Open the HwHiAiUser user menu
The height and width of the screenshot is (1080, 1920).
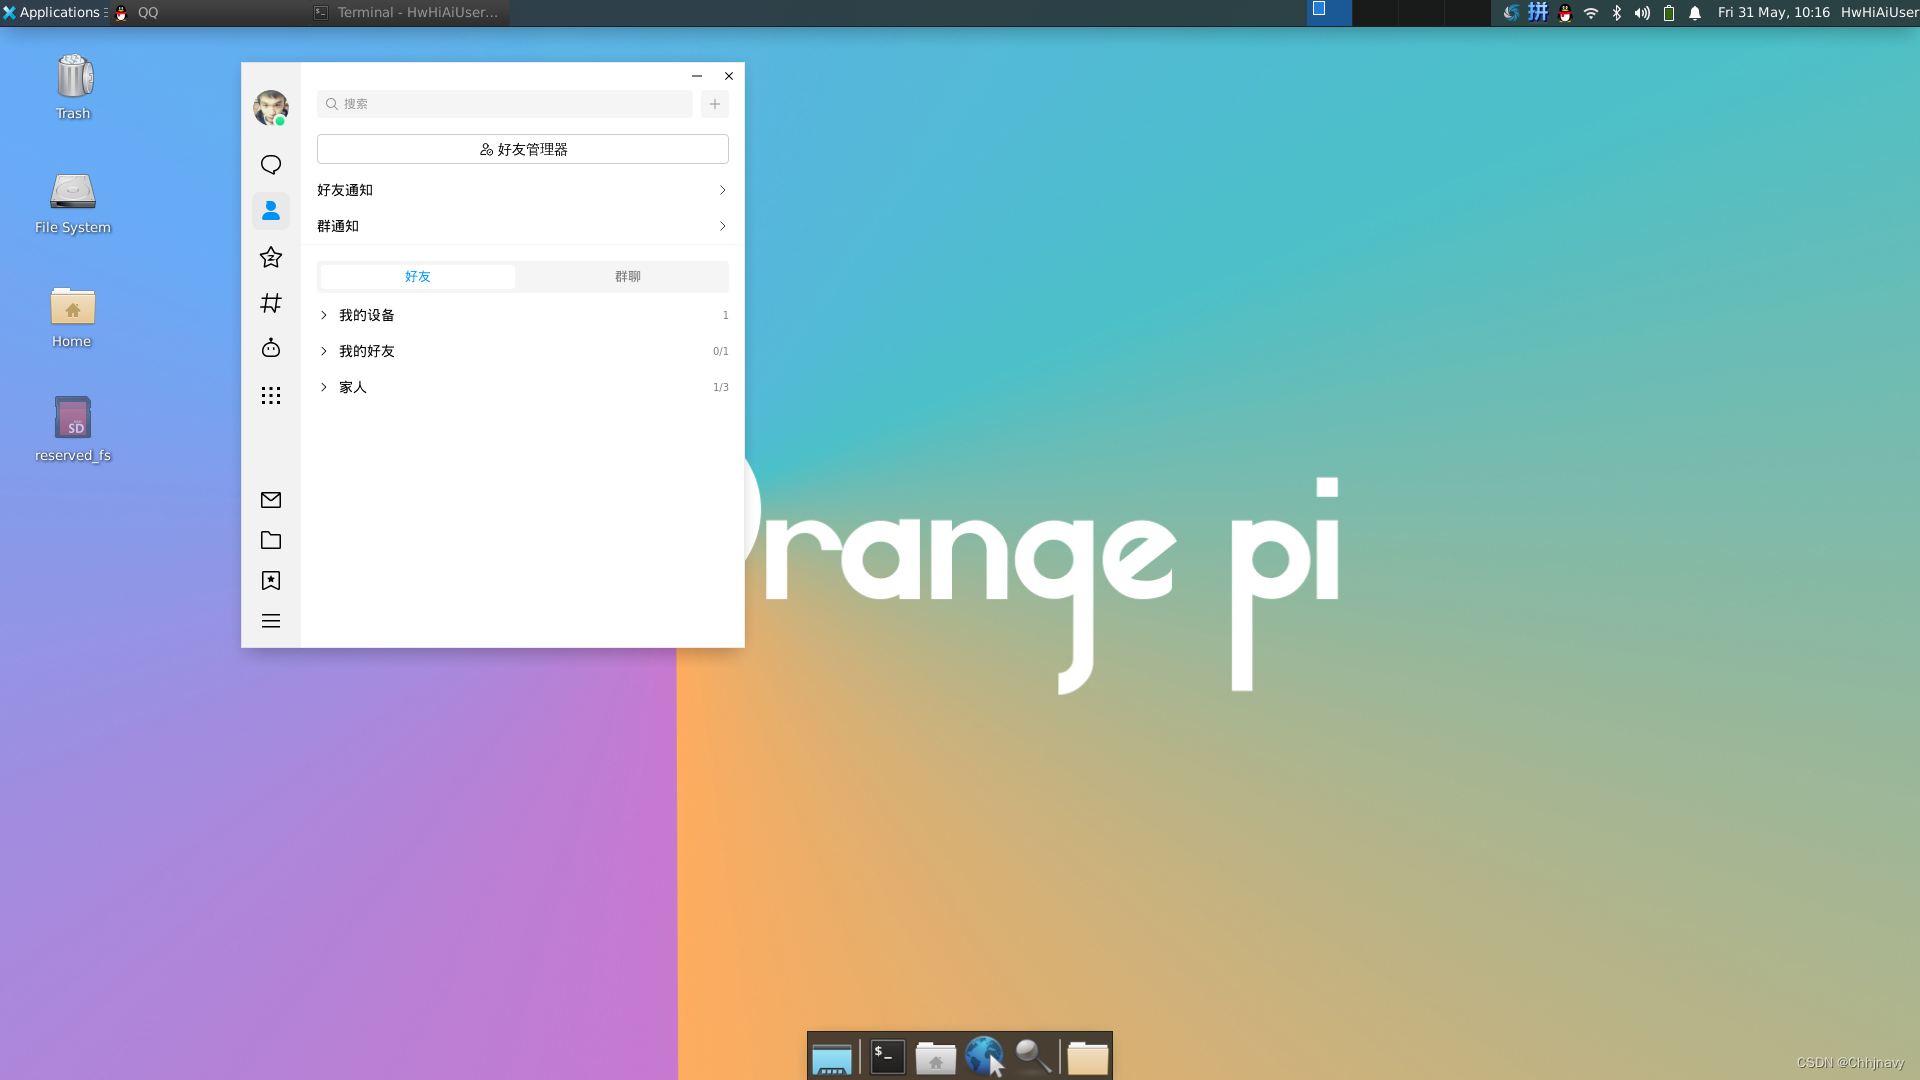pyautogui.click(x=1879, y=12)
